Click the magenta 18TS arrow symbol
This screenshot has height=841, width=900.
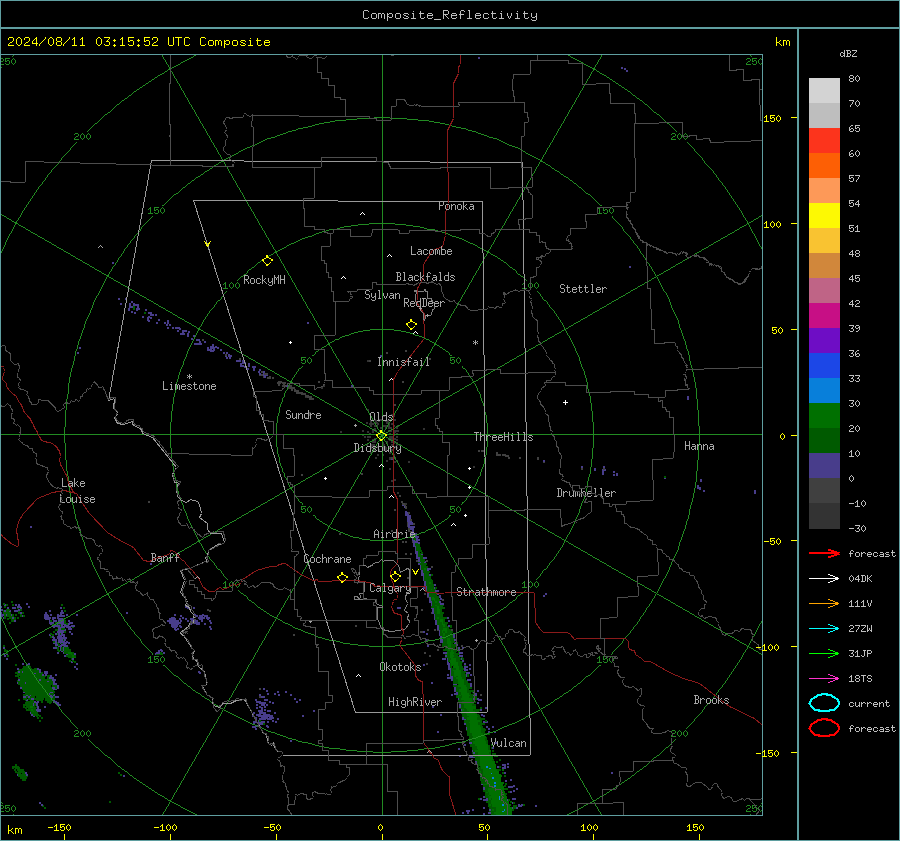[x=824, y=679]
